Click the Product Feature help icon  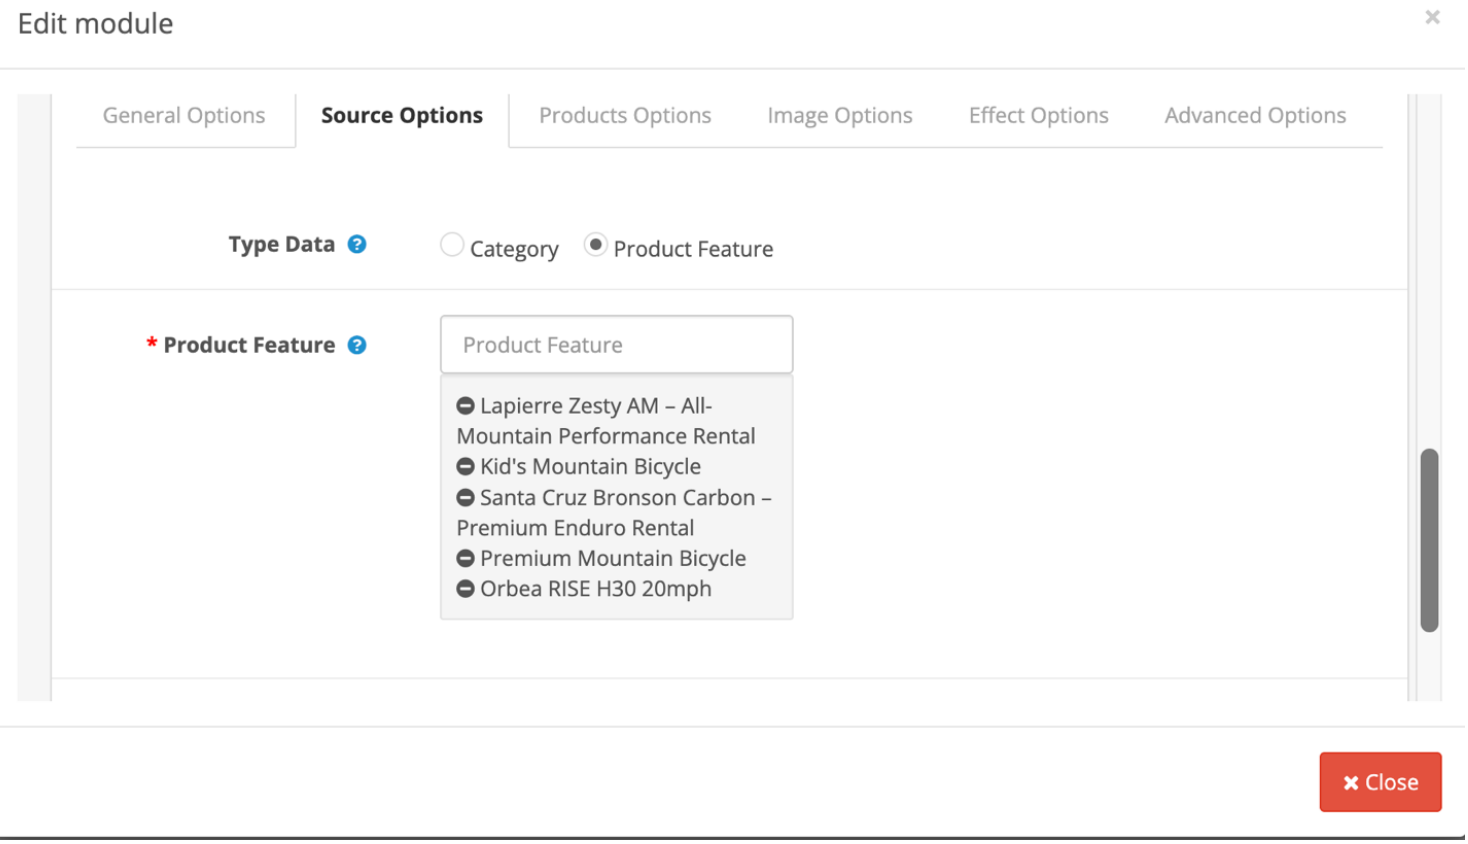click(357, 346)
